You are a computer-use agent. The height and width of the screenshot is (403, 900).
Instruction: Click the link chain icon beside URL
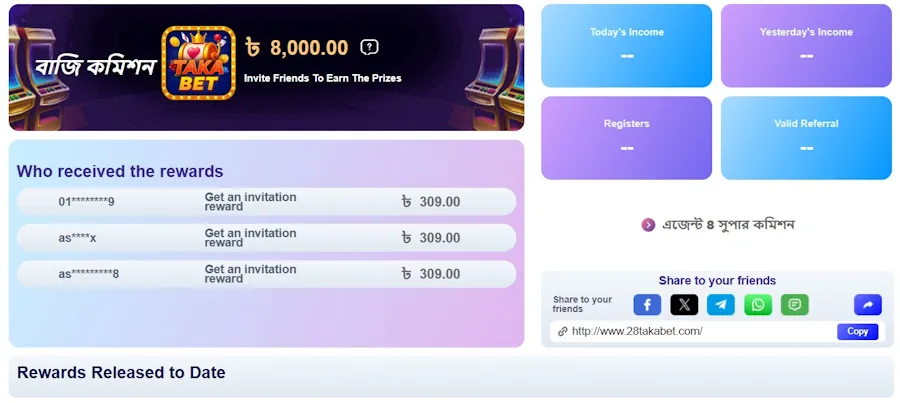(563, 331)
